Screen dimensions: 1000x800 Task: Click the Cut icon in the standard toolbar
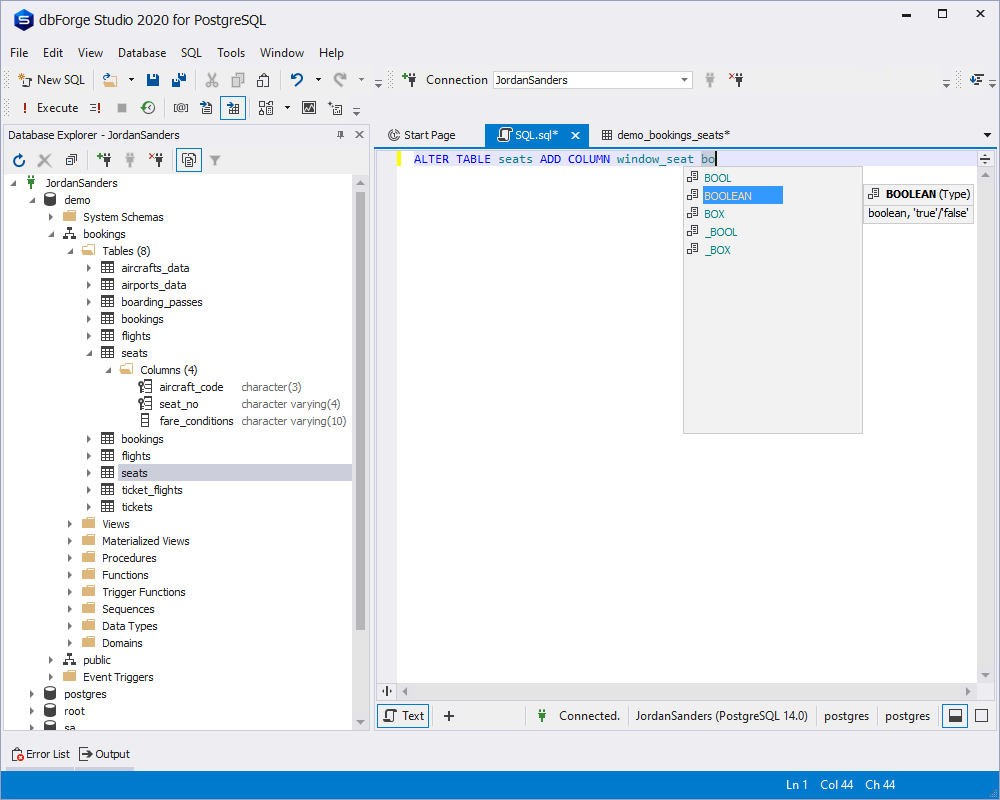(x=211, y=79)
